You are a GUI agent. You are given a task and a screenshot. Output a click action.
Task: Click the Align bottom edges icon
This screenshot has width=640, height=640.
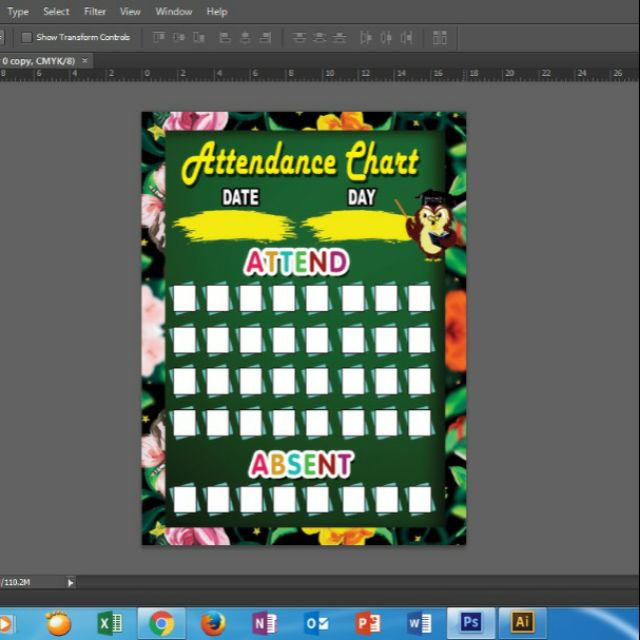pos(200,38)
